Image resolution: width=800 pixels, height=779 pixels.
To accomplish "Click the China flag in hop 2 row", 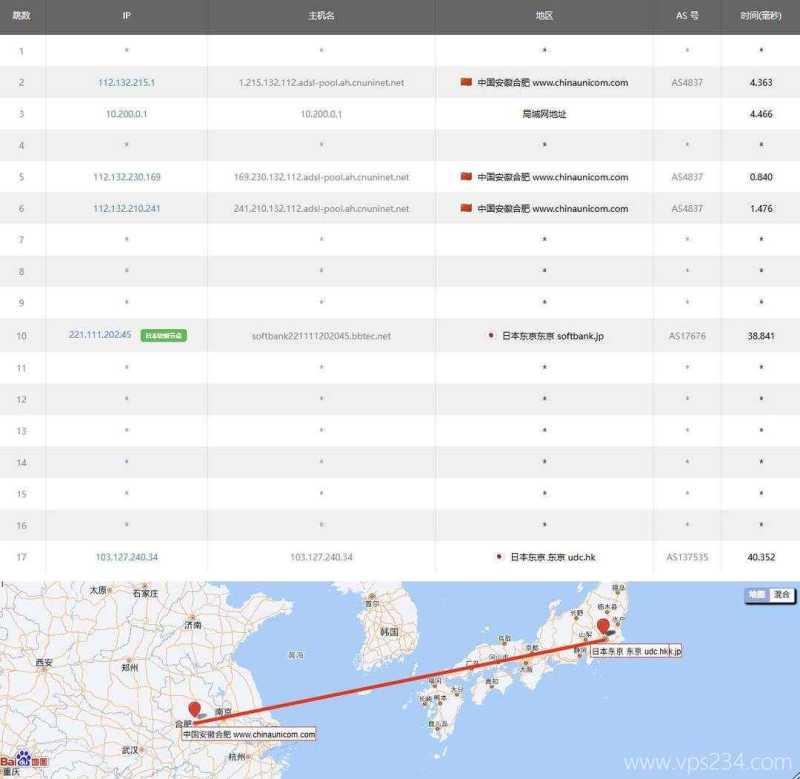I will pyautogui.click(x=466, y=82).
